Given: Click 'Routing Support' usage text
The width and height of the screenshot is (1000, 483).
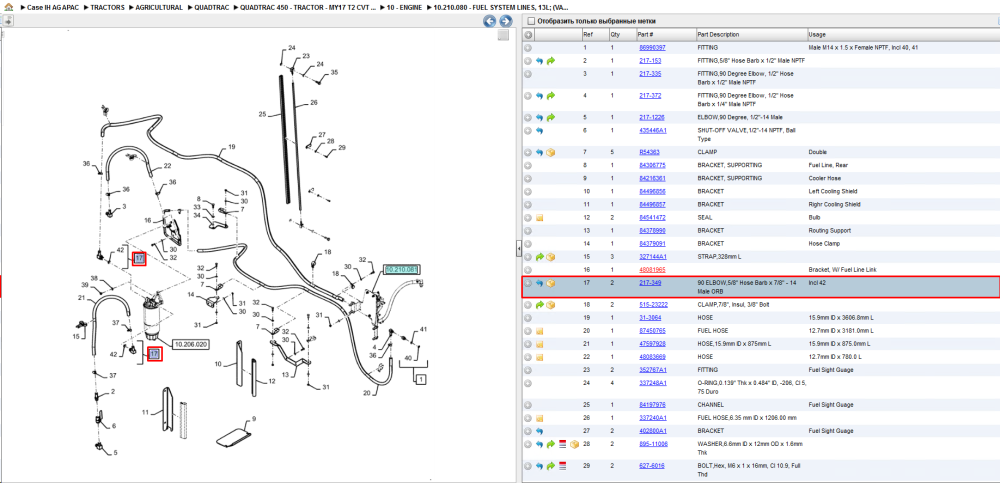Looking at the screenshot, I should [x=828, y=230].
